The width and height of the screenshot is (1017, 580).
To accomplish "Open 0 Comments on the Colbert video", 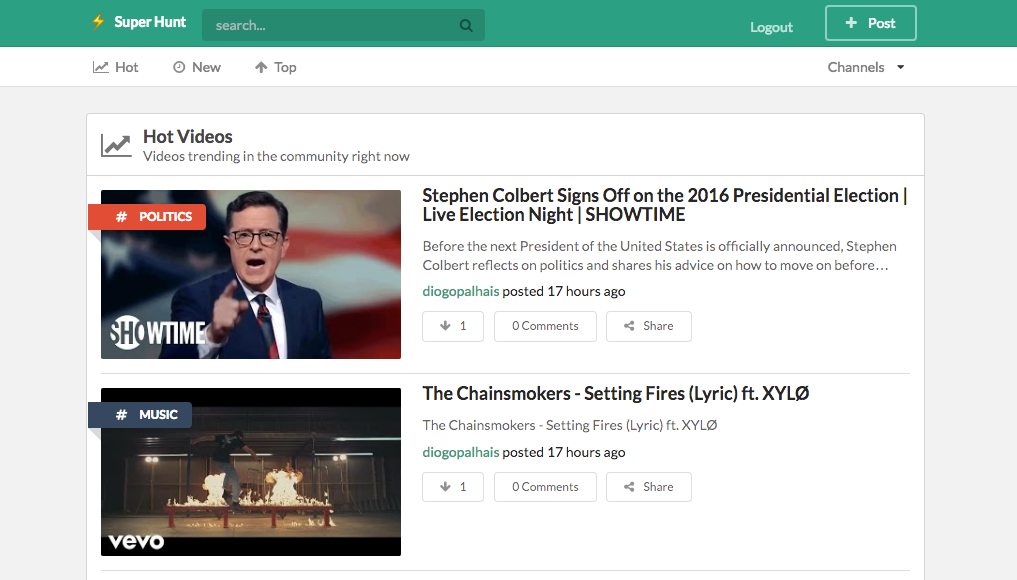I will pos(545,326).
